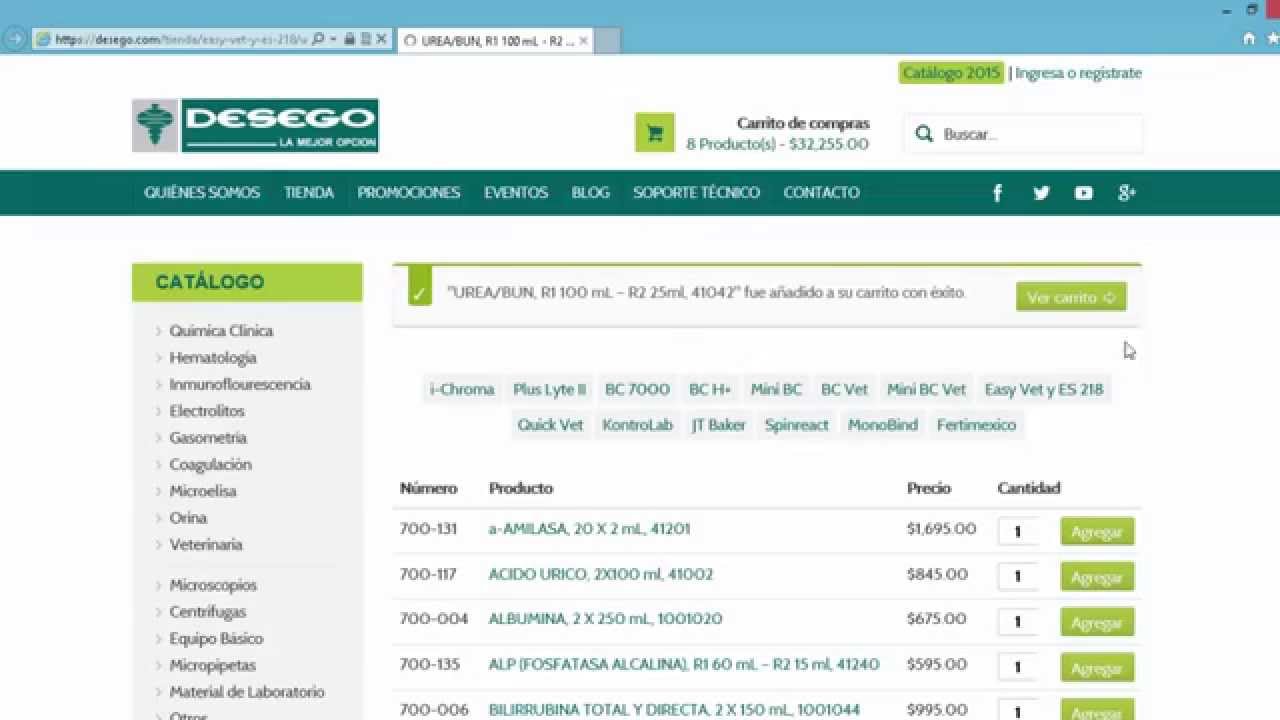Viewport: 1280px width, 720px height.
Task: Click the 8 Producto(s) cart summary
Action: point(777,144)
